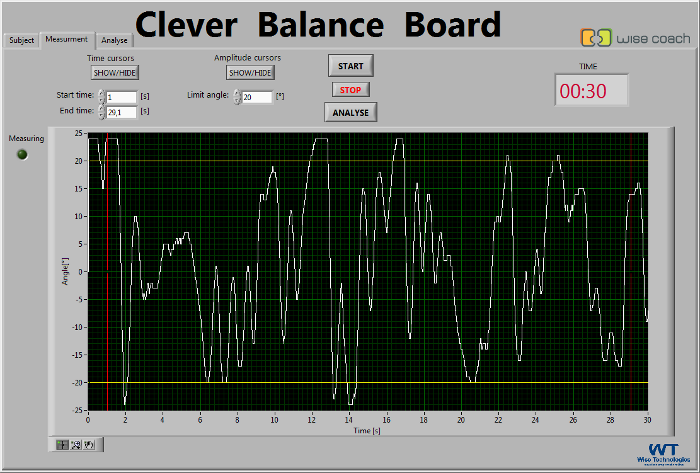This screenshot has height=473, width=700.
Task: Decrement the End time stepper
Action: (101, 116)
